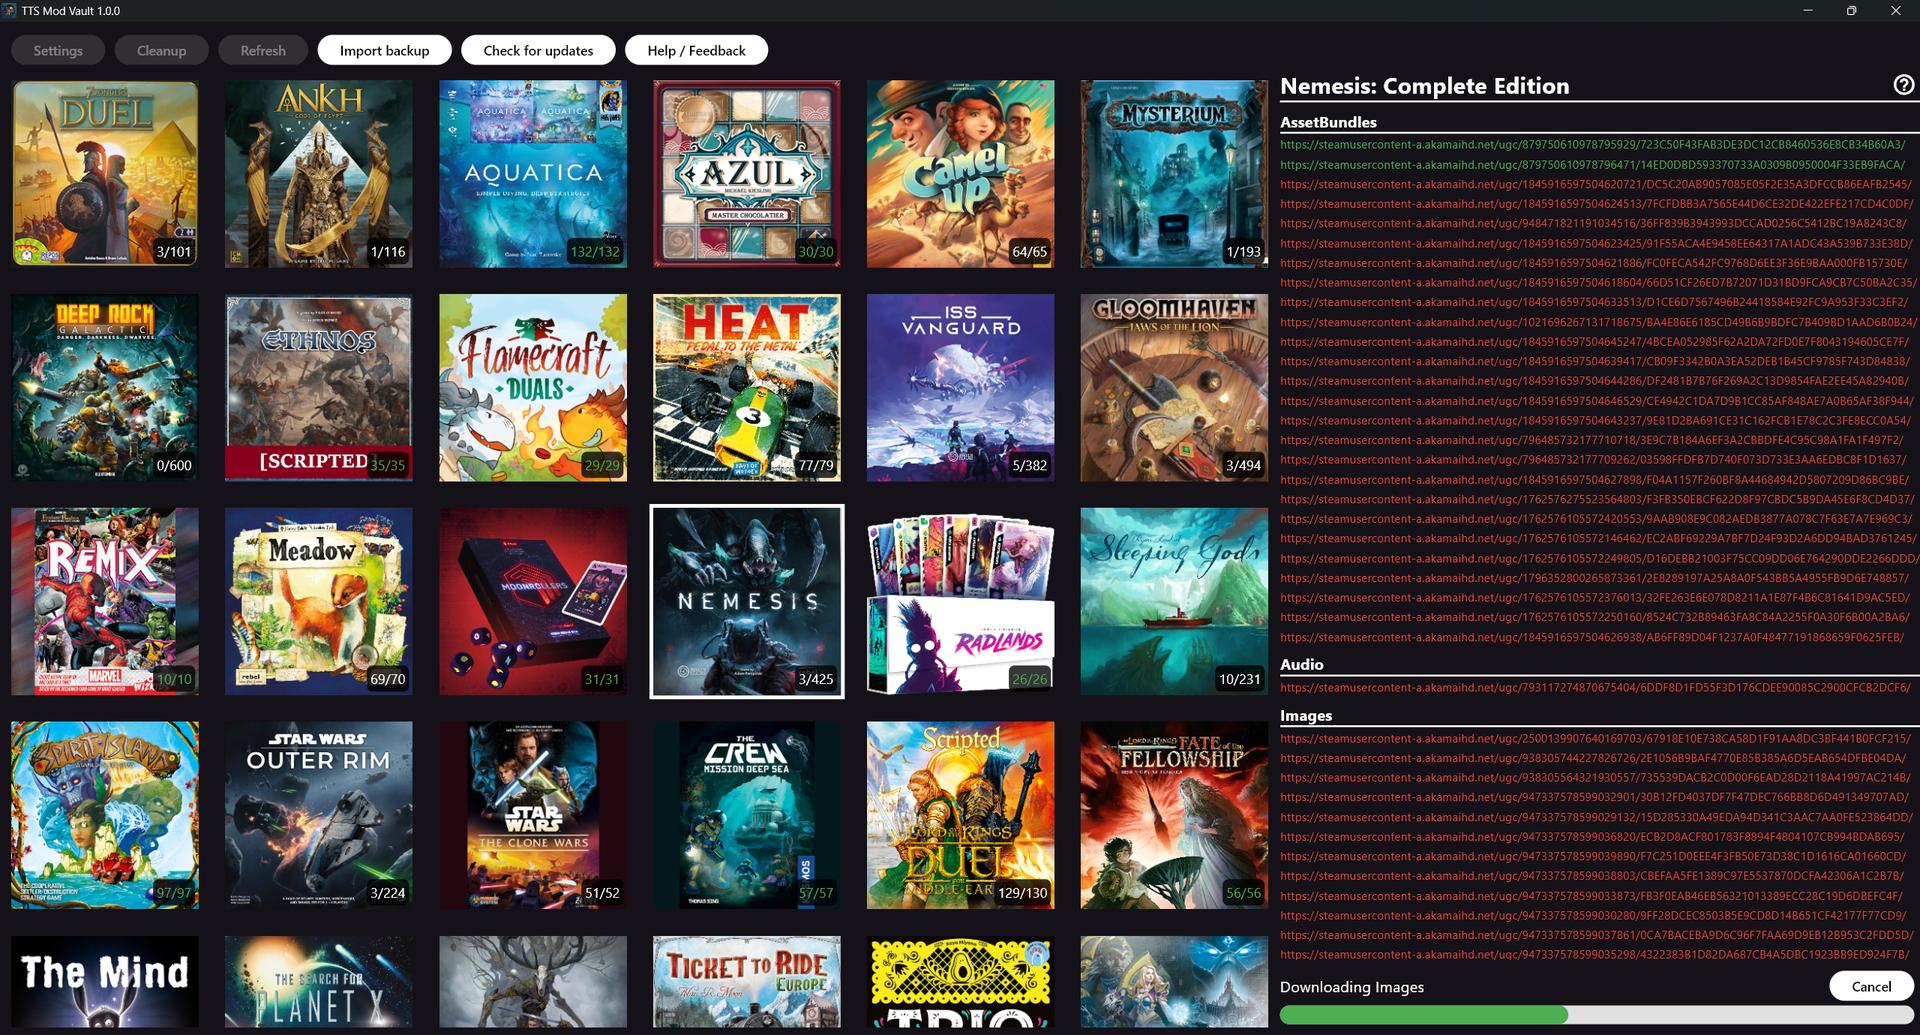1920x1035 pixels.
Task: Select the Mysterium mod thumbnail
Action: [1174, 174]
